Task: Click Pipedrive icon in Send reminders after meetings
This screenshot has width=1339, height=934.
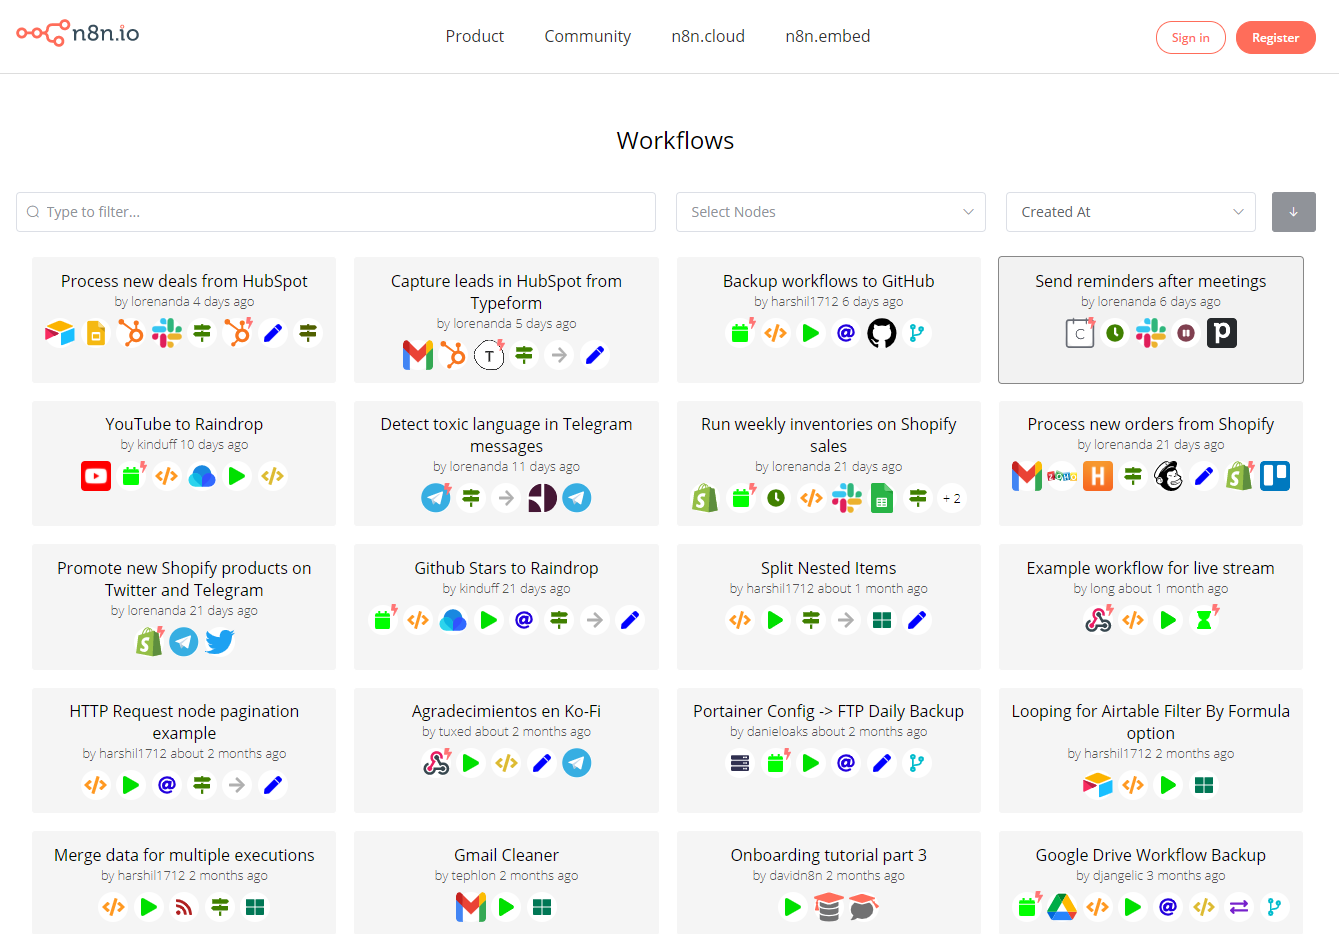Action: coord(1221,333)
